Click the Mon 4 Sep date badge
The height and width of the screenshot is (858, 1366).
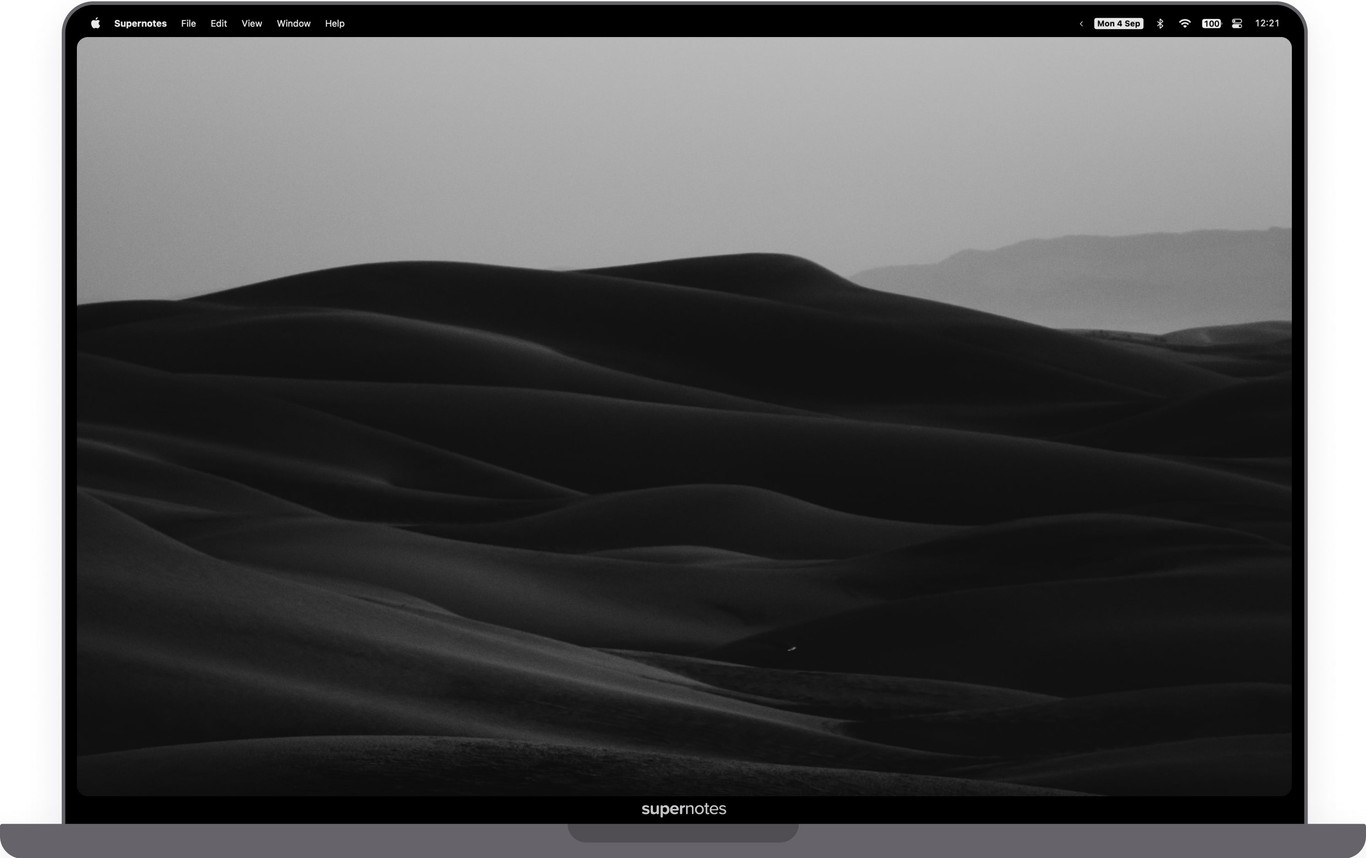(x=1118, y=23)
